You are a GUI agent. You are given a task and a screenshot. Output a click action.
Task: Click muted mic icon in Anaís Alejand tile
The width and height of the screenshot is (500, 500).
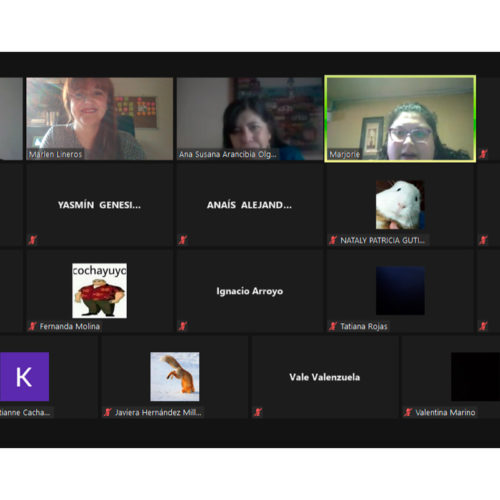click(183, 240)
